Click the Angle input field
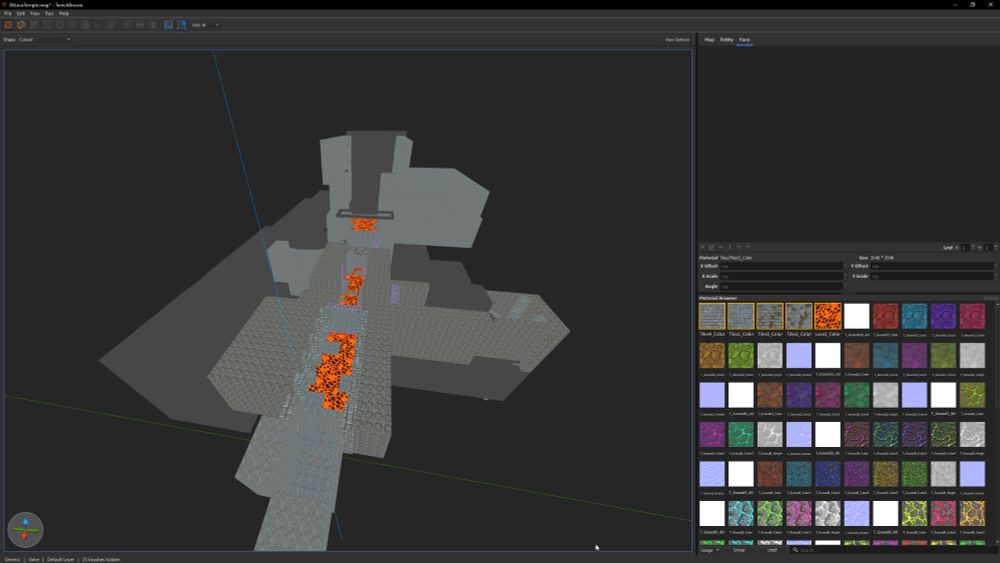Screen dimensions: 1000x563 click(781, 286)
